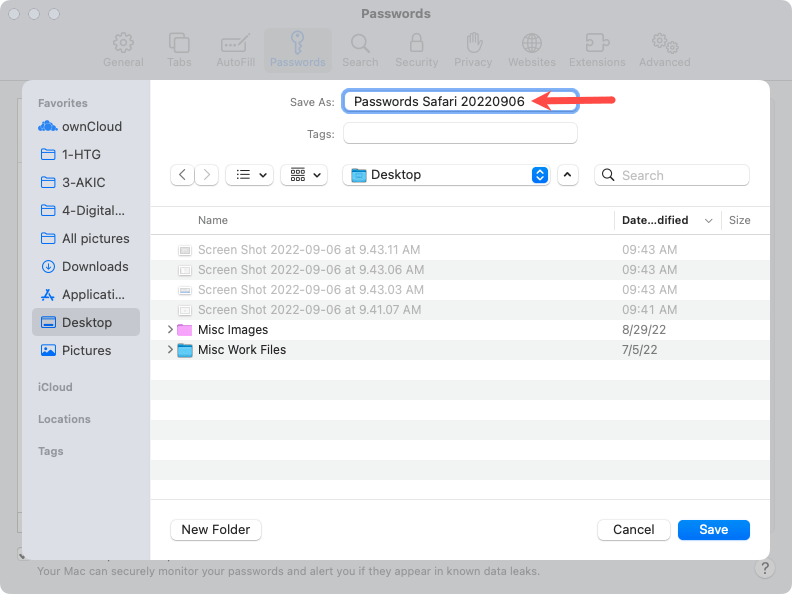This screenshot has height=594, width=792.
Task: Open the icon grouping options dropdown
Action: tap(304, 175)
